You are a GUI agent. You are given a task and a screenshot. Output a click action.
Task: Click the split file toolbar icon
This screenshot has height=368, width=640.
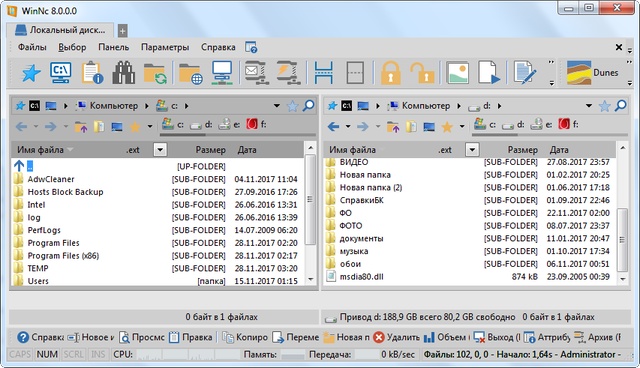point(324,73)
